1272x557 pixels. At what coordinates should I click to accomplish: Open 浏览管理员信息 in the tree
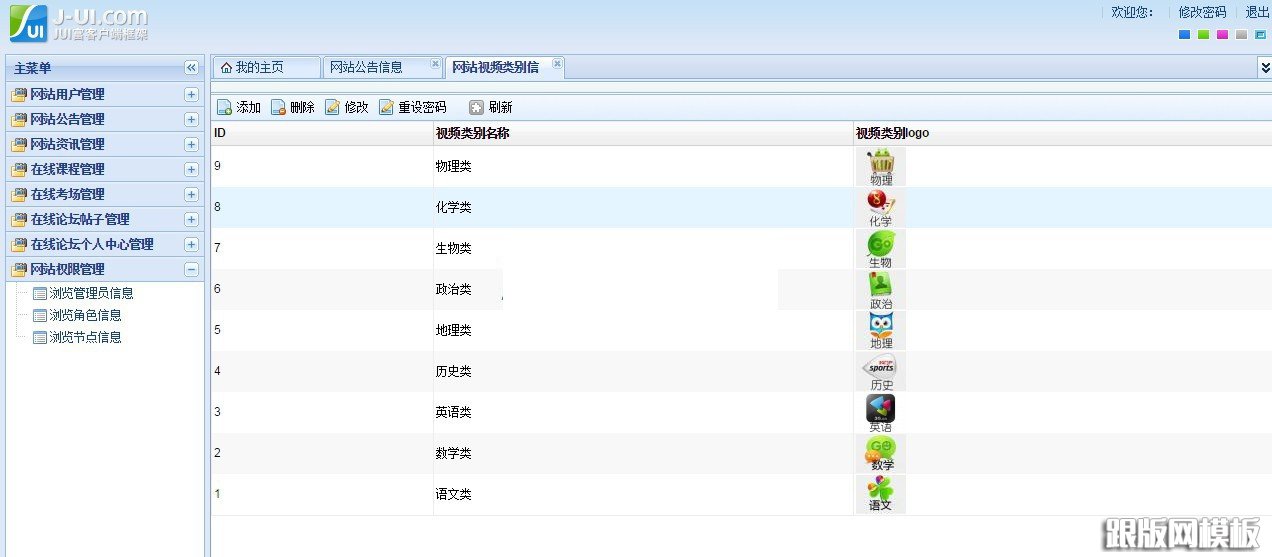[91, 293]
